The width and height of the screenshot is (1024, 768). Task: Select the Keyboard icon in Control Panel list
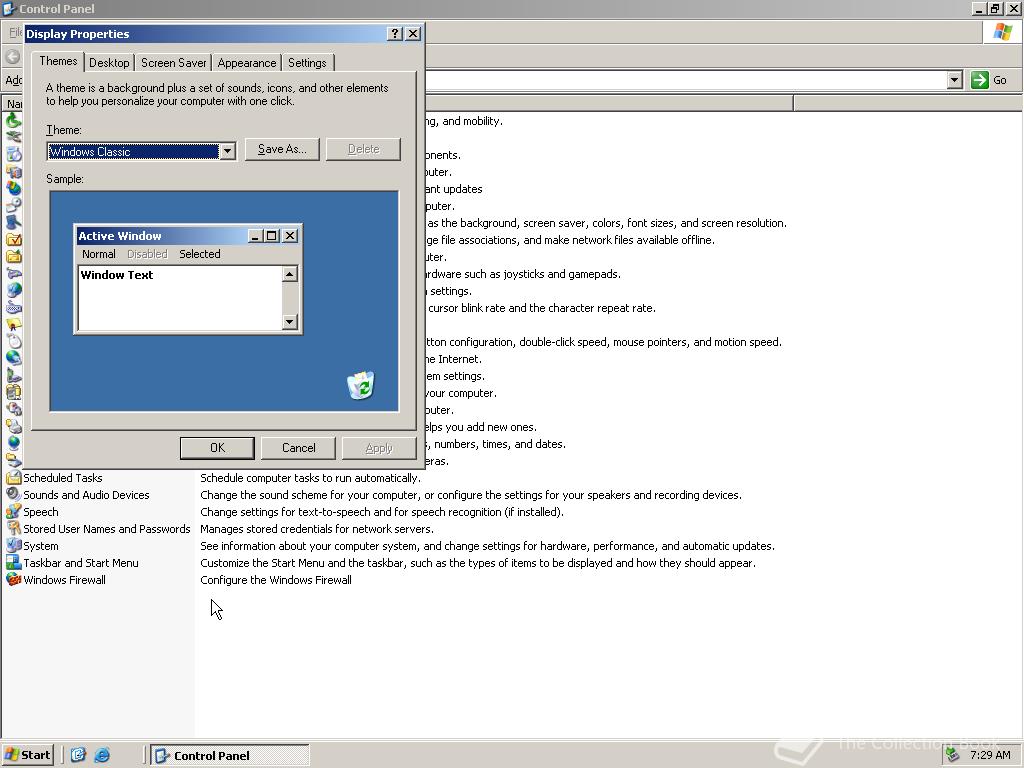[13, 308]
